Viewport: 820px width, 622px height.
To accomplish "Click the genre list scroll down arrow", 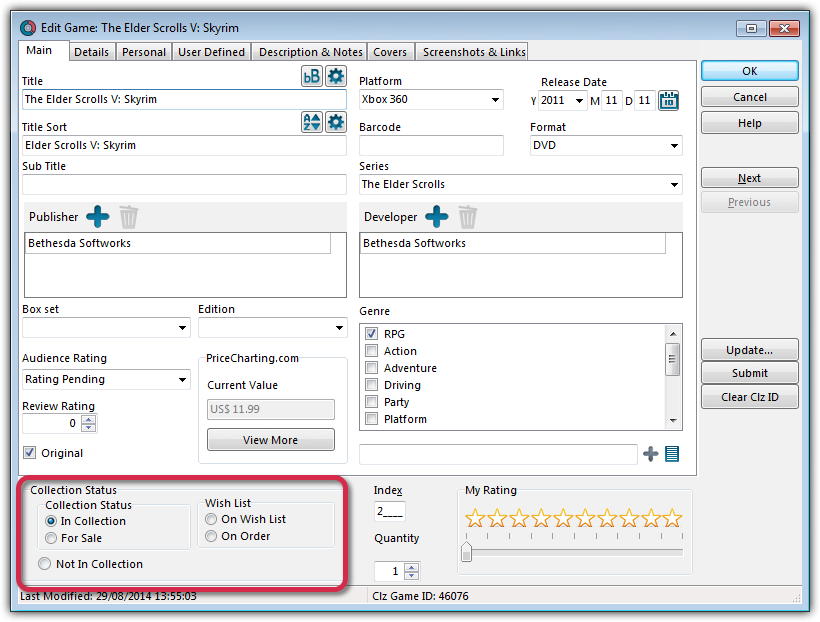I will (x=673, y=421).
